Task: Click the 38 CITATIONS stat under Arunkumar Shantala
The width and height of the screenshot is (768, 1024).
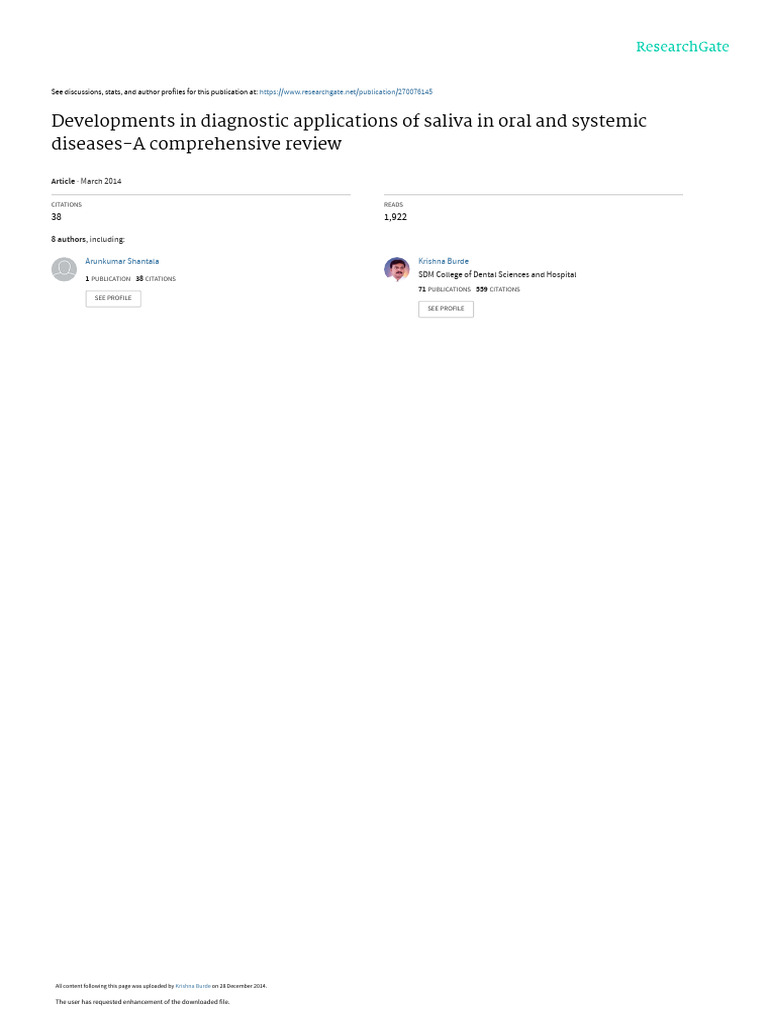Action: point(155,279)
